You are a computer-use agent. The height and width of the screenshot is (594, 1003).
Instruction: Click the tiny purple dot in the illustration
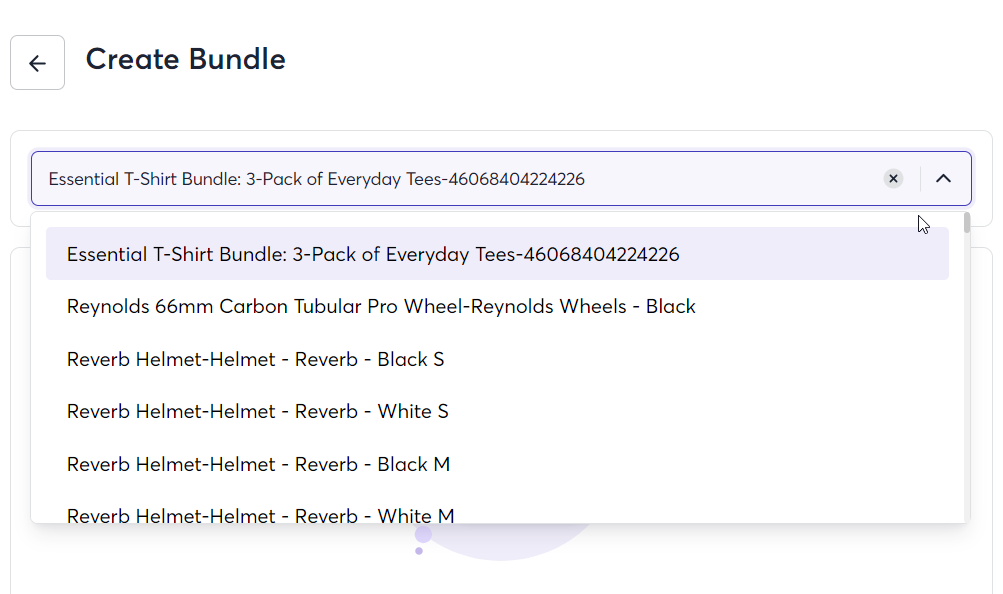pos(419,551)
